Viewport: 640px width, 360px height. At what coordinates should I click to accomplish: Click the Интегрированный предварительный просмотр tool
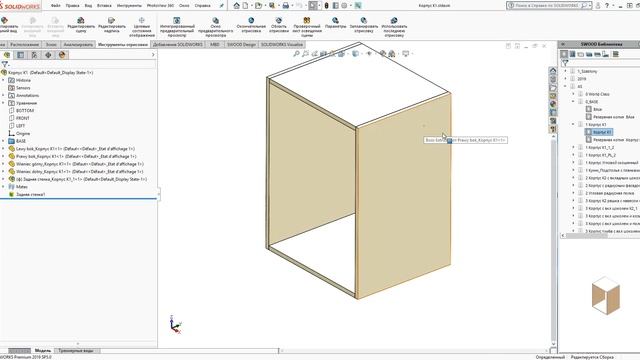177,28
